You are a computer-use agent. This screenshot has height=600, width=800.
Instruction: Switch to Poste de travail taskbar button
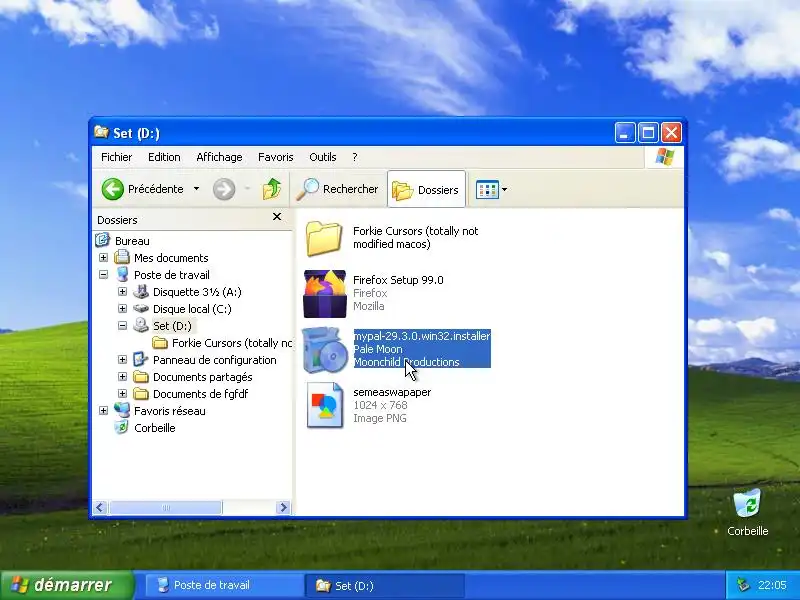point(223,585)
